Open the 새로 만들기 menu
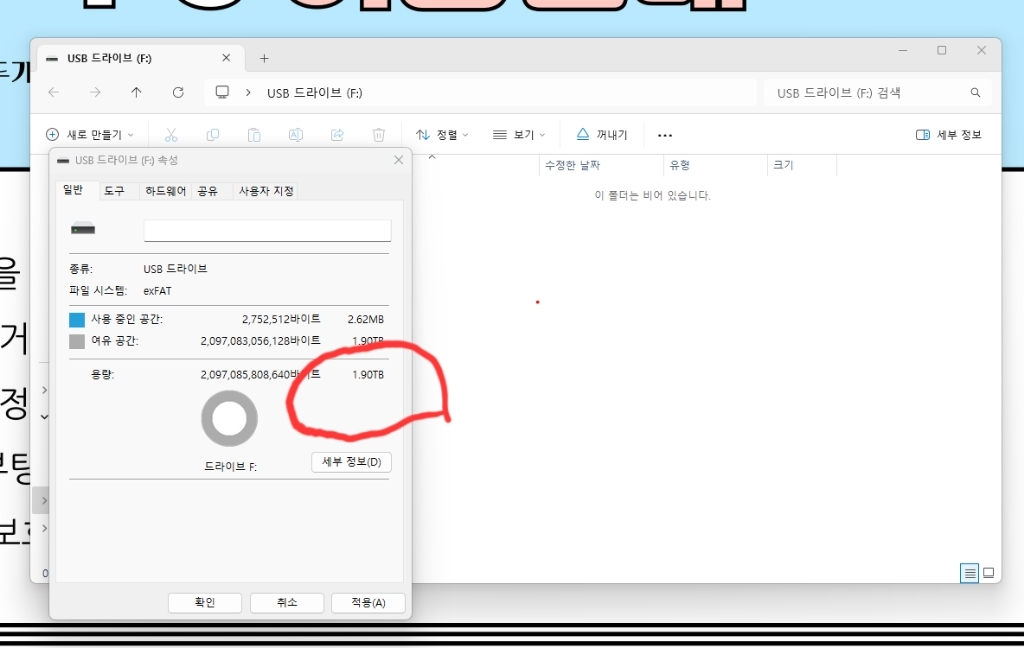The image size is (1024, 648). (89, 135)
